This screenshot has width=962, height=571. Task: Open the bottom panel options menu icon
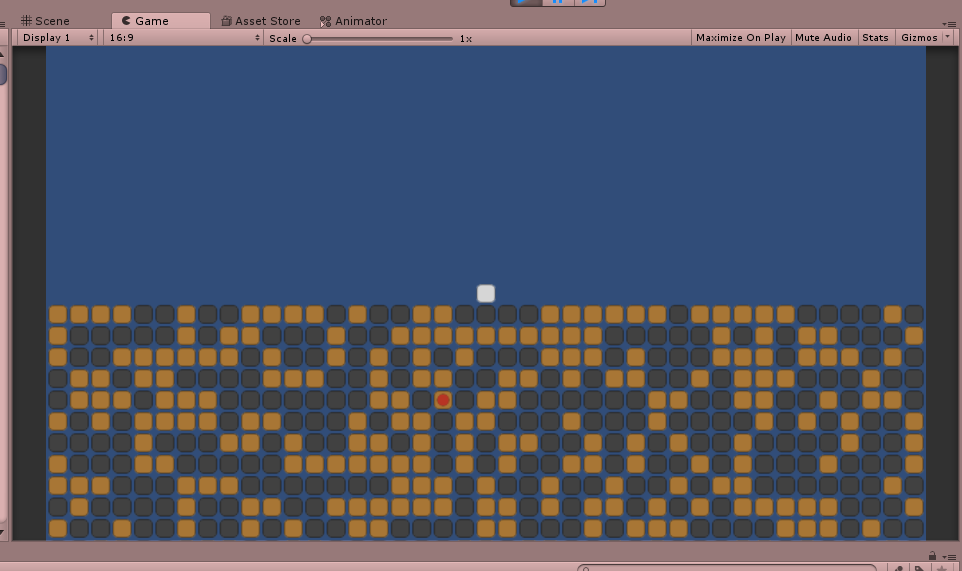click(950, 557)
